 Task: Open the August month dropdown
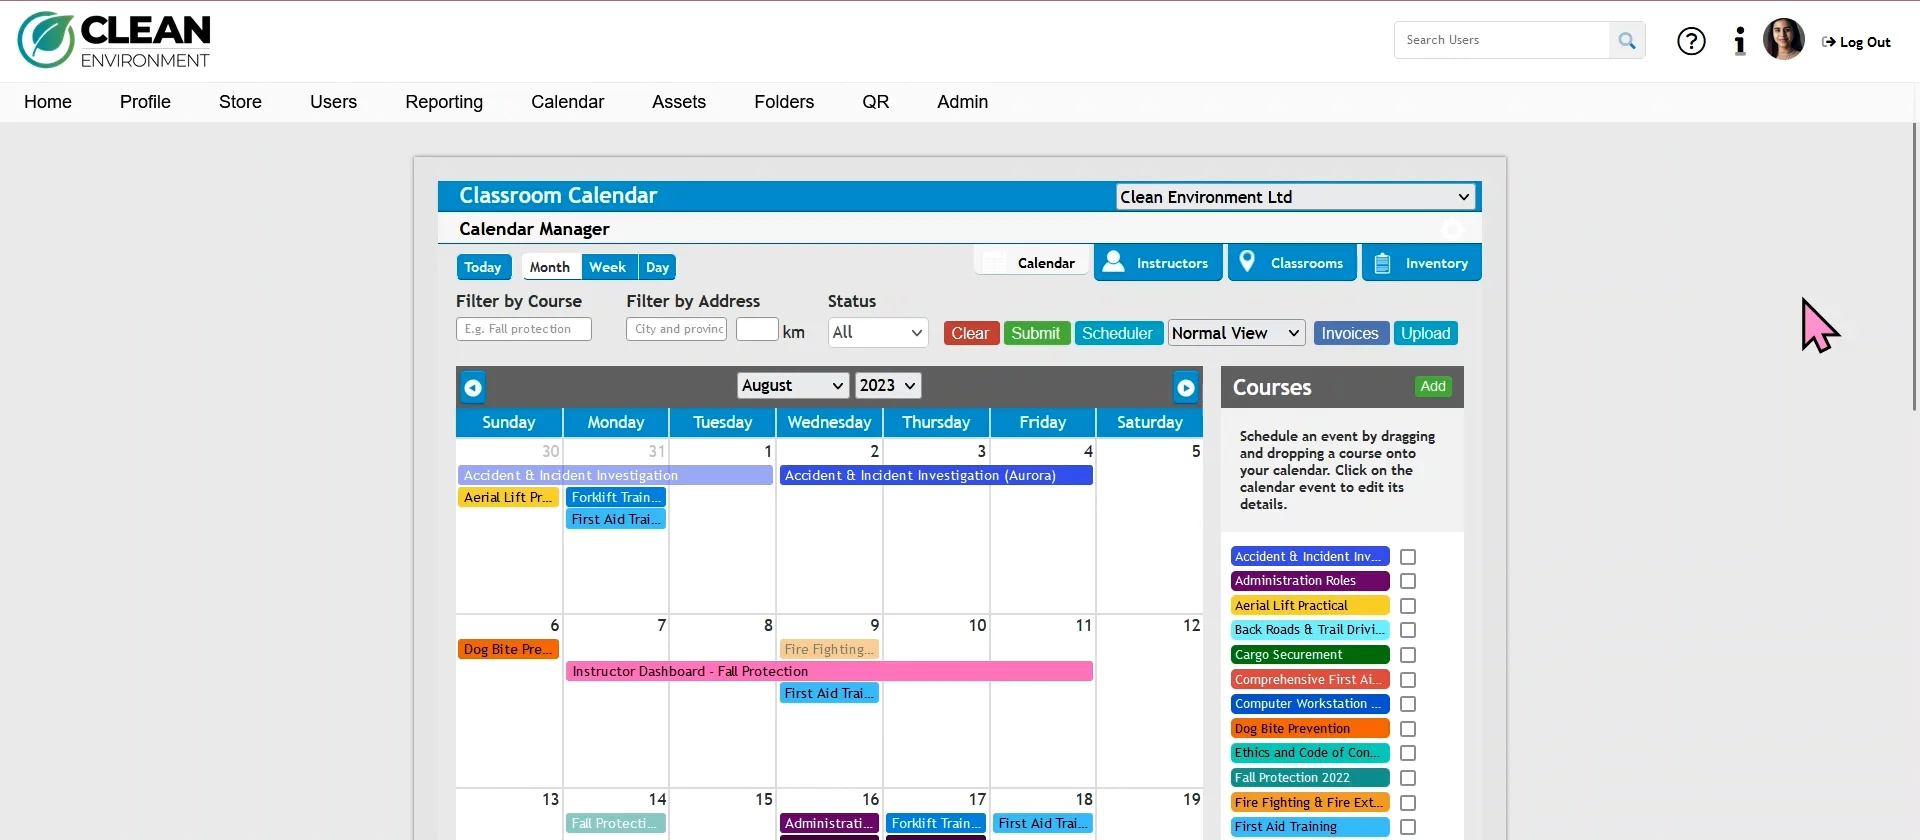pos(793,386)
